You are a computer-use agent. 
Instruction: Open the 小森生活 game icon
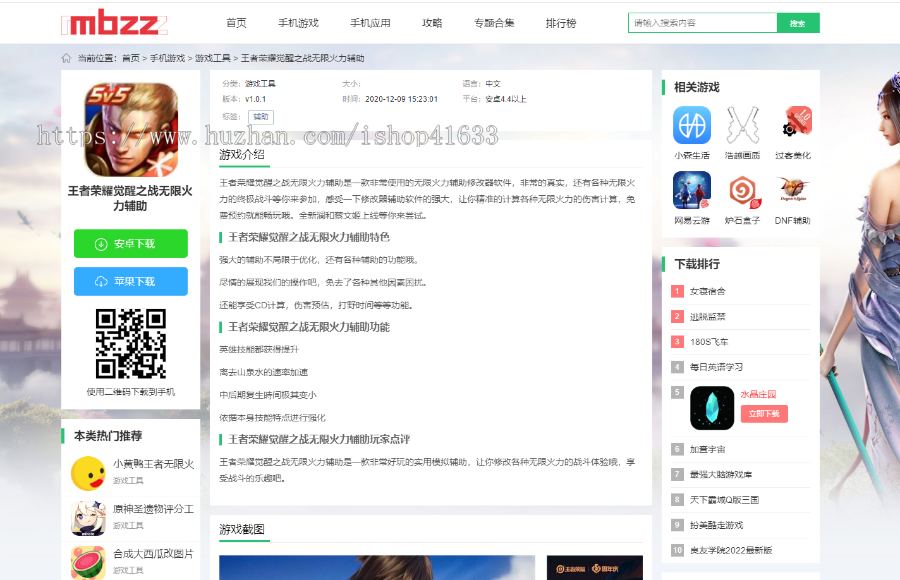692,125
